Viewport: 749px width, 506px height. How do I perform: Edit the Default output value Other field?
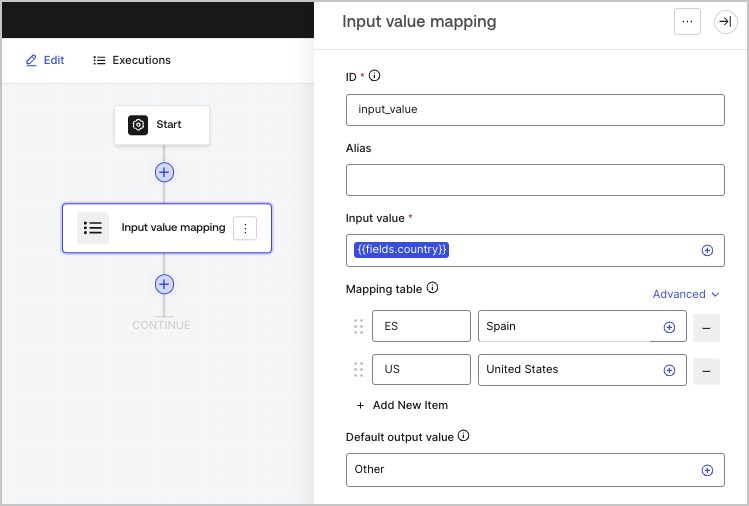tap(535, 470)
